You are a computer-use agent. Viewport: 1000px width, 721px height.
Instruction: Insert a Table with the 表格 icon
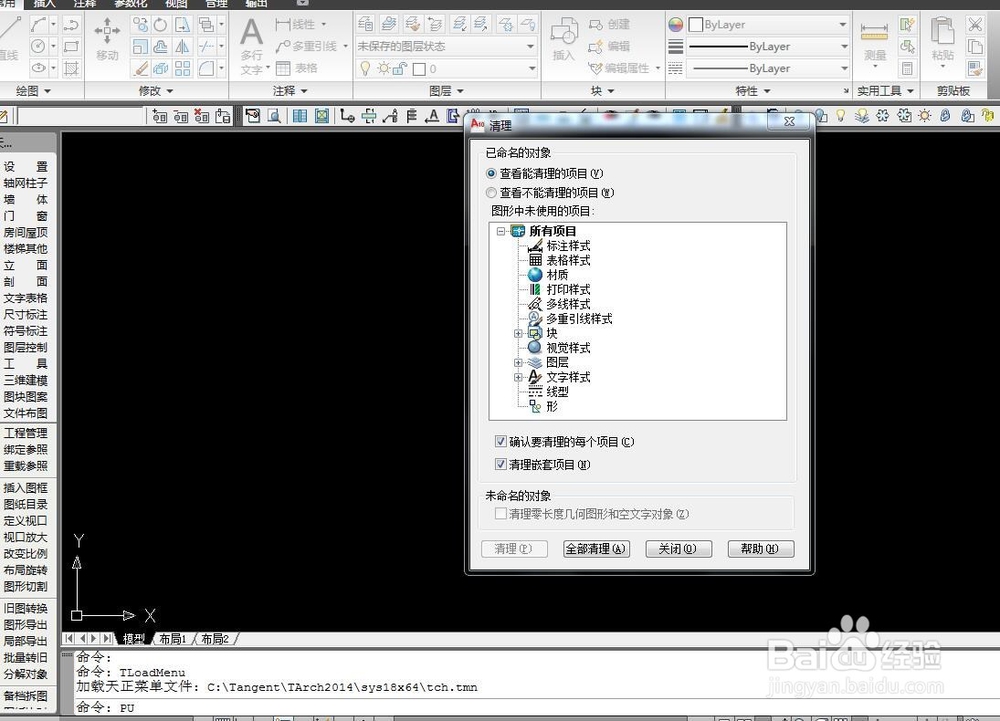pos(284,67)
